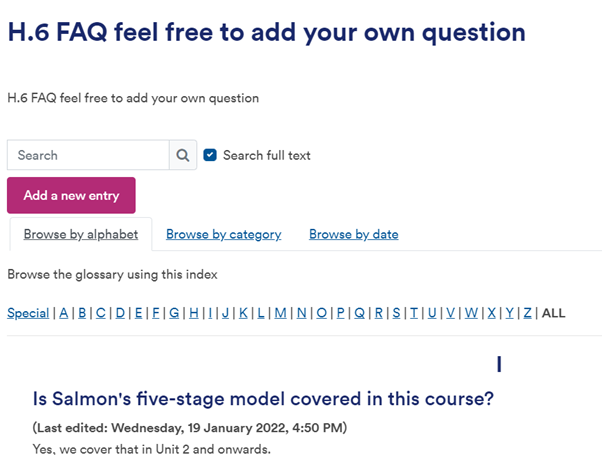602x455 pixels.
Task: Show entries for letter C
Action: click(101, 313)
